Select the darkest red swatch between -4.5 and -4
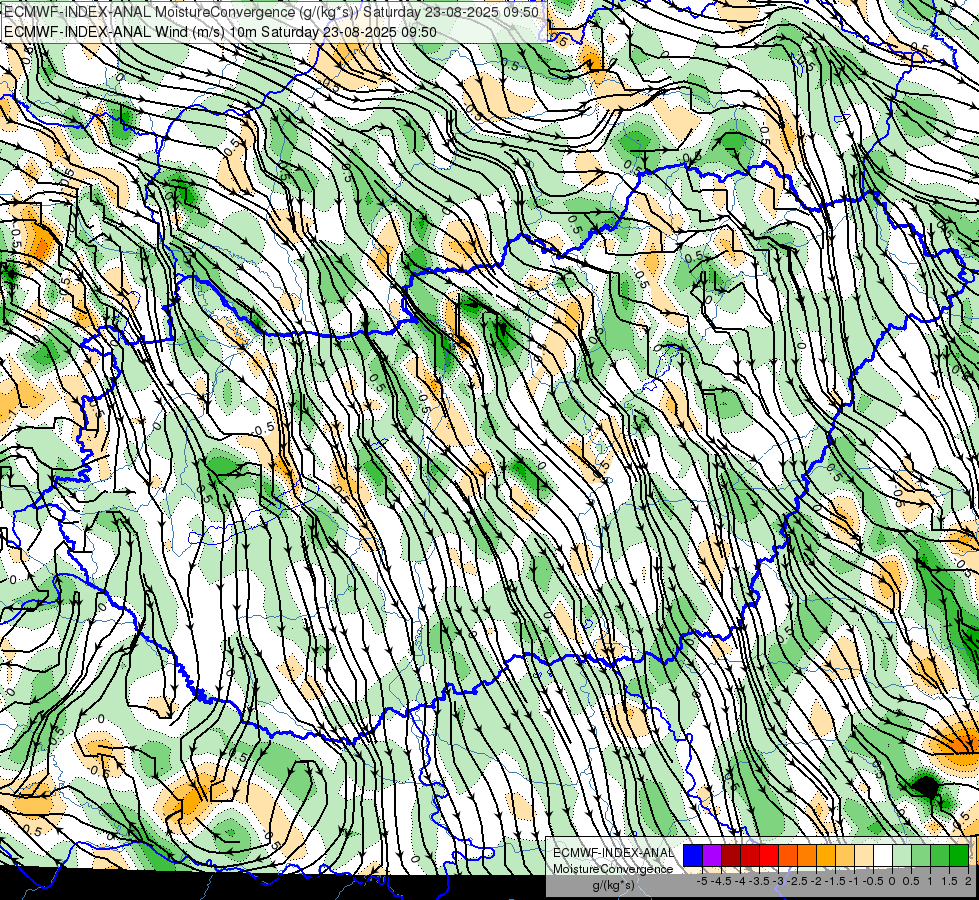979x900 pixels. pos(731,855)
